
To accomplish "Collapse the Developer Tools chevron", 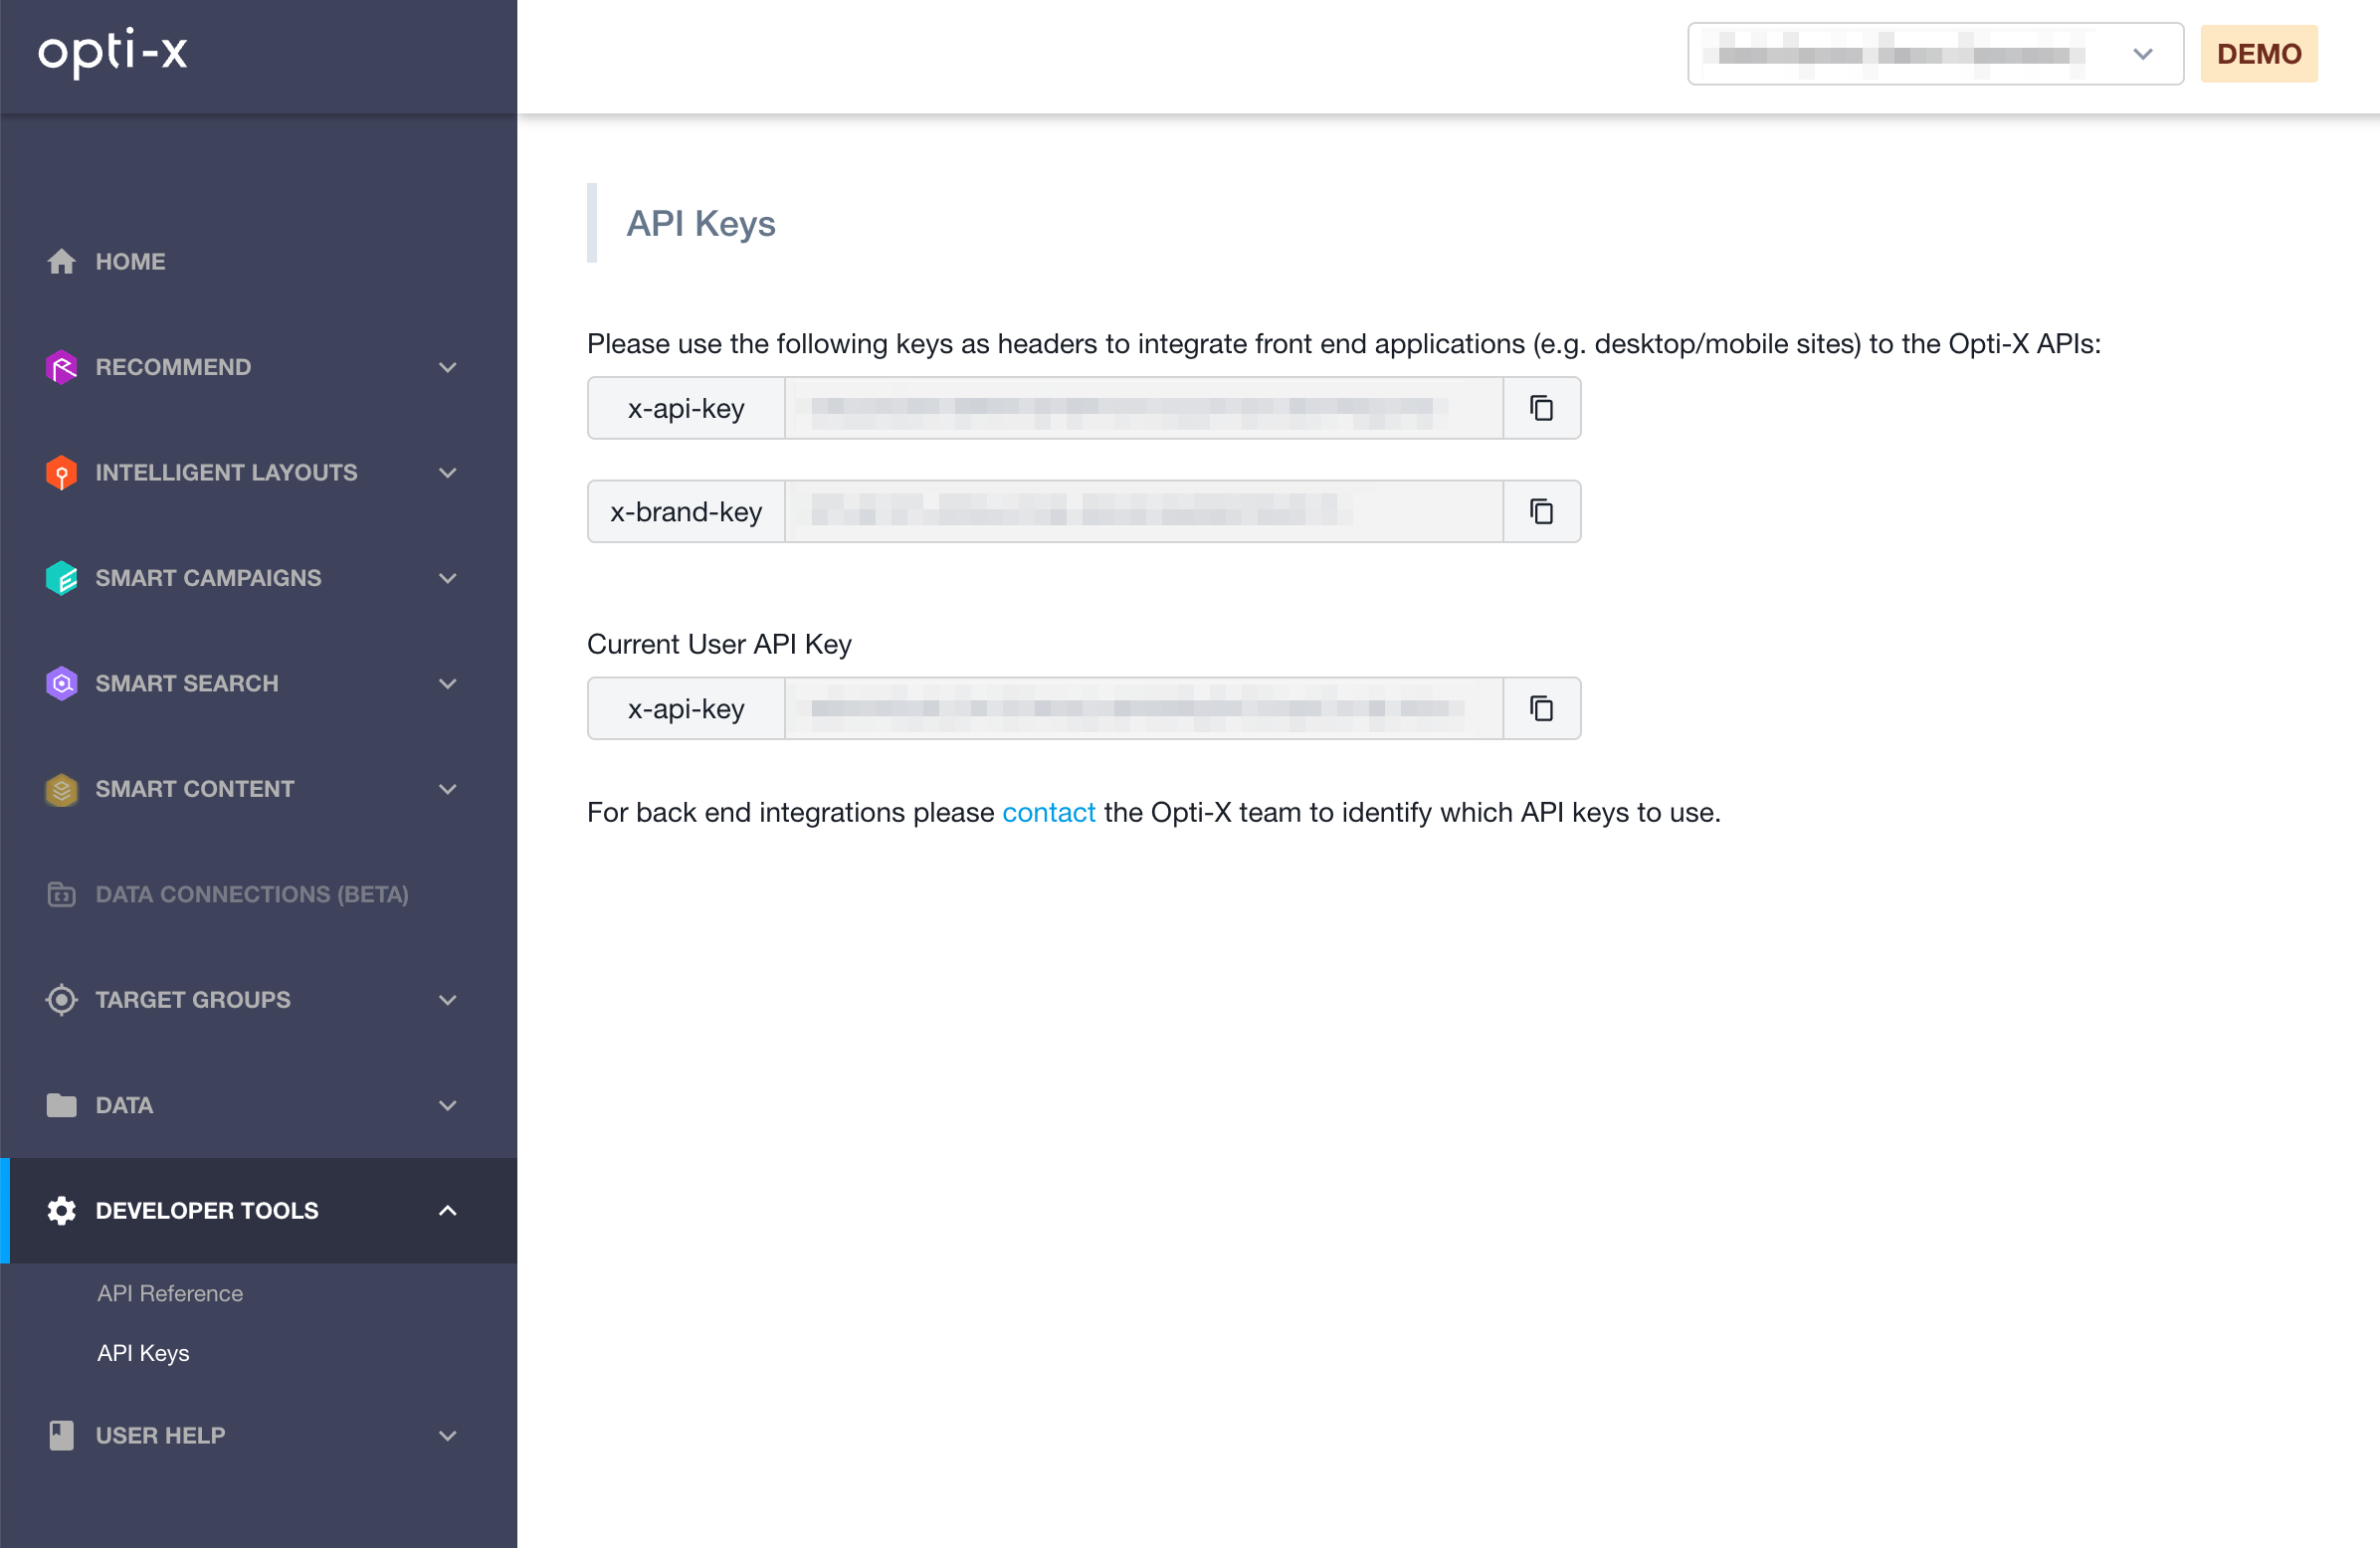I will (448, 1211).
